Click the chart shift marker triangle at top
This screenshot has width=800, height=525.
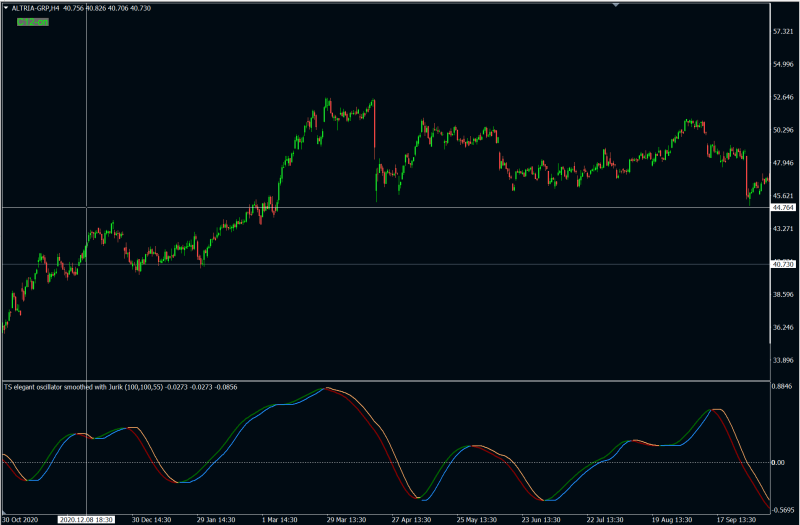616,5
